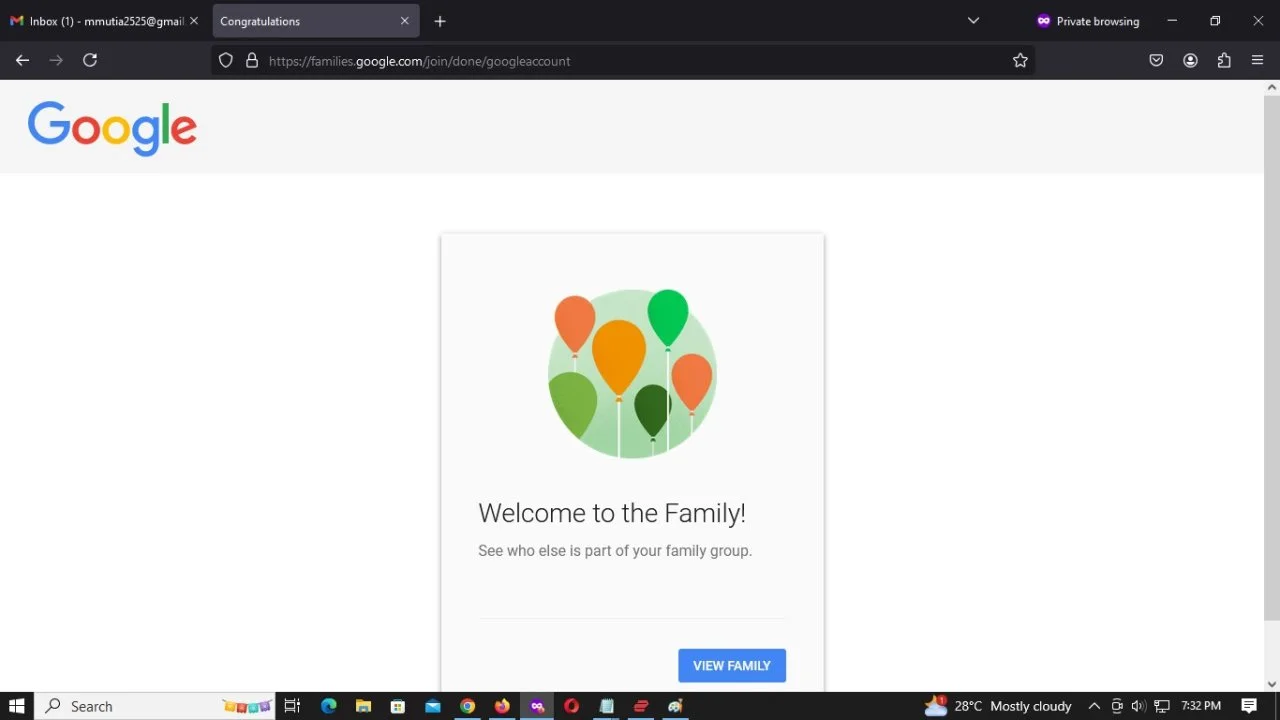This screenshot has width=1280, height=720.
Task: Open a new browser tab
Action: 440,21
